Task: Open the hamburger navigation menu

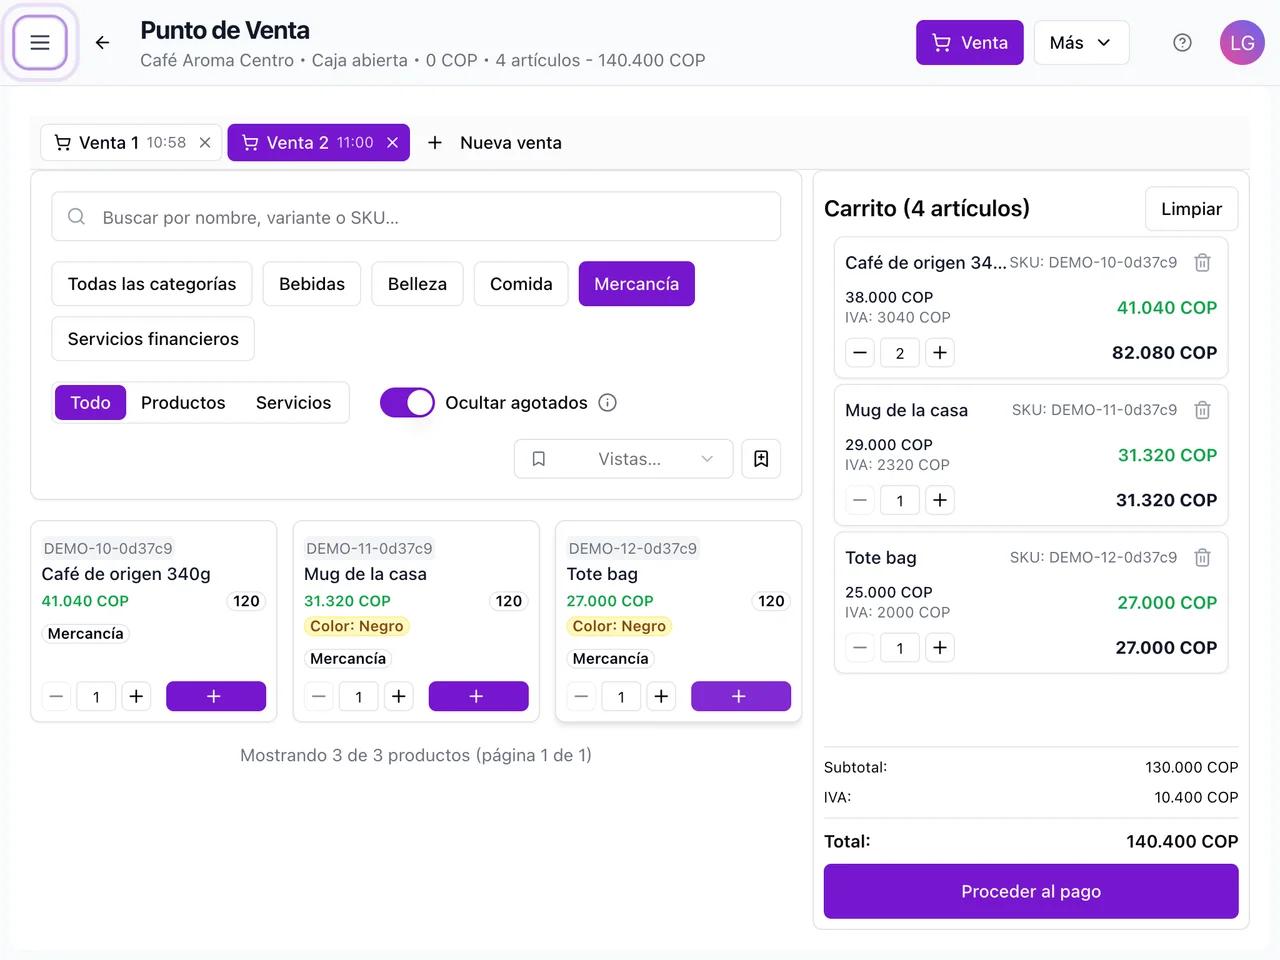Action: click(x=40, y=43)
